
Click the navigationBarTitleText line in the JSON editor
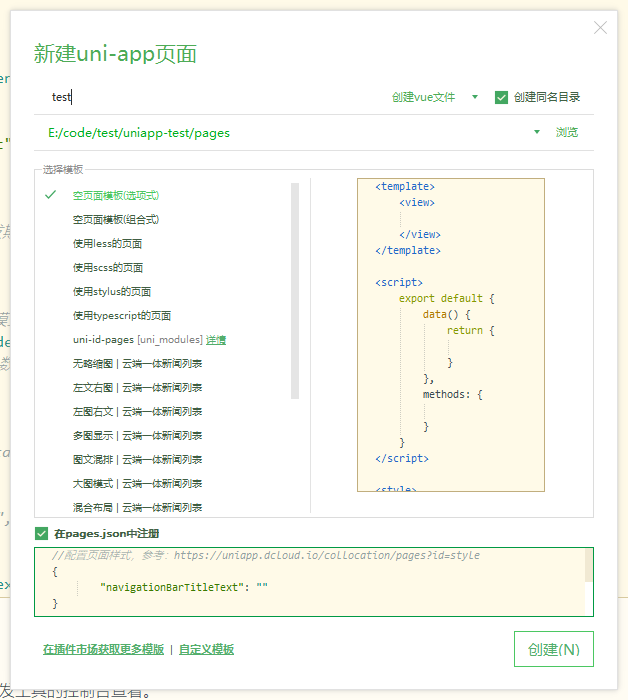point(184,588)
